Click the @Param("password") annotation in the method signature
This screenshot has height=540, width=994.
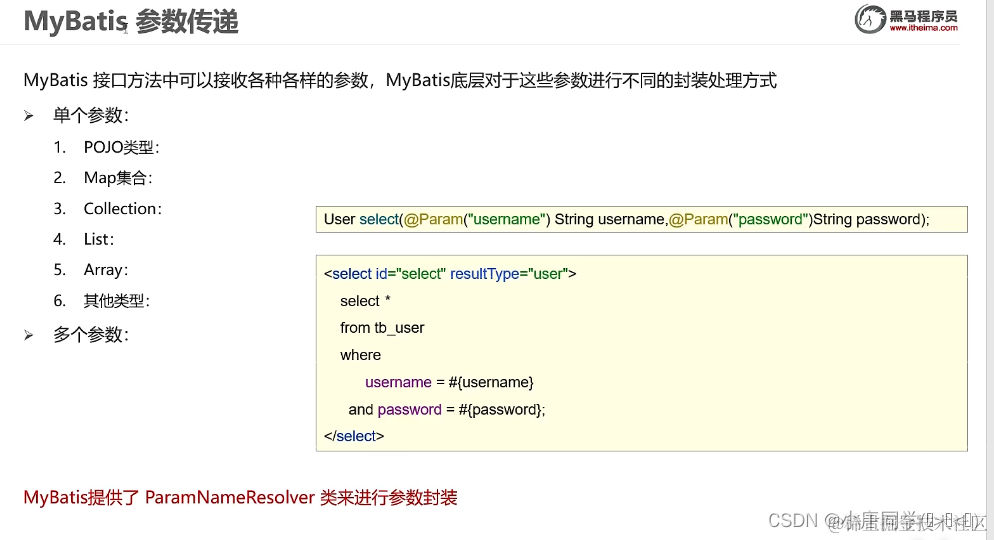click(x=740, y=219)
